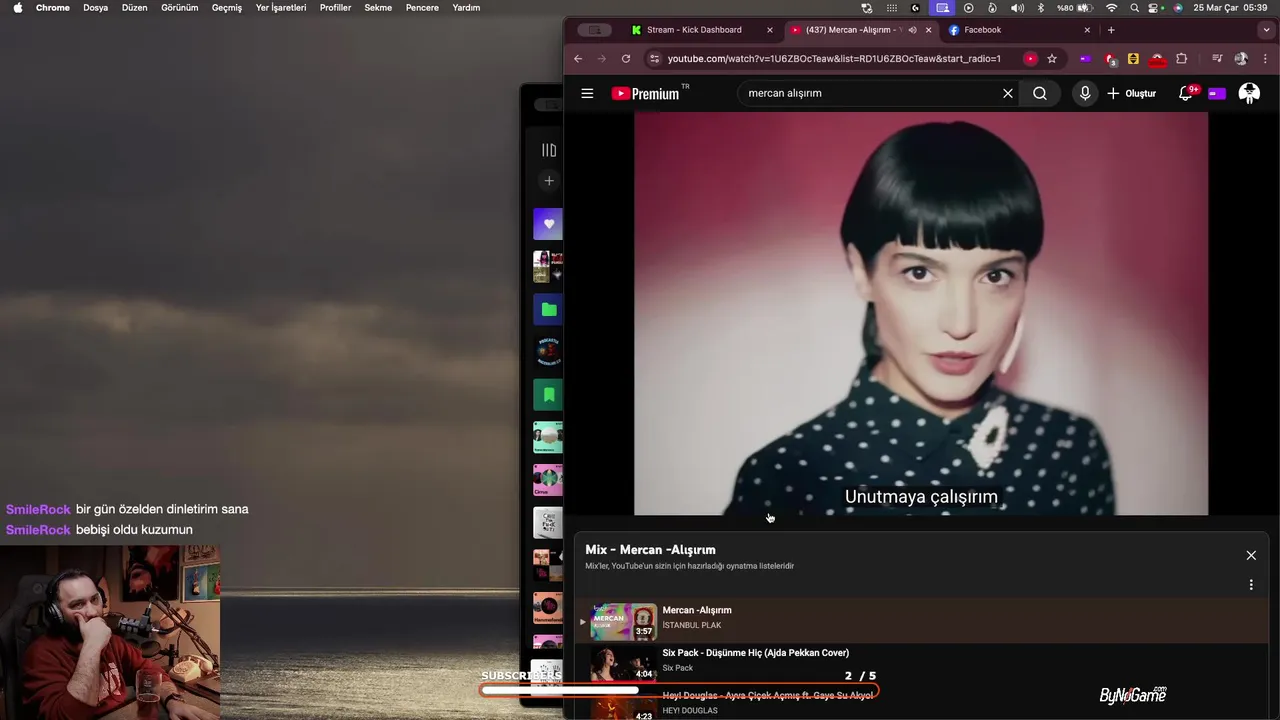The height and width of the screenshot is (720, 1280).
Task: Open the Apple menu
Action: coord(17,7)
